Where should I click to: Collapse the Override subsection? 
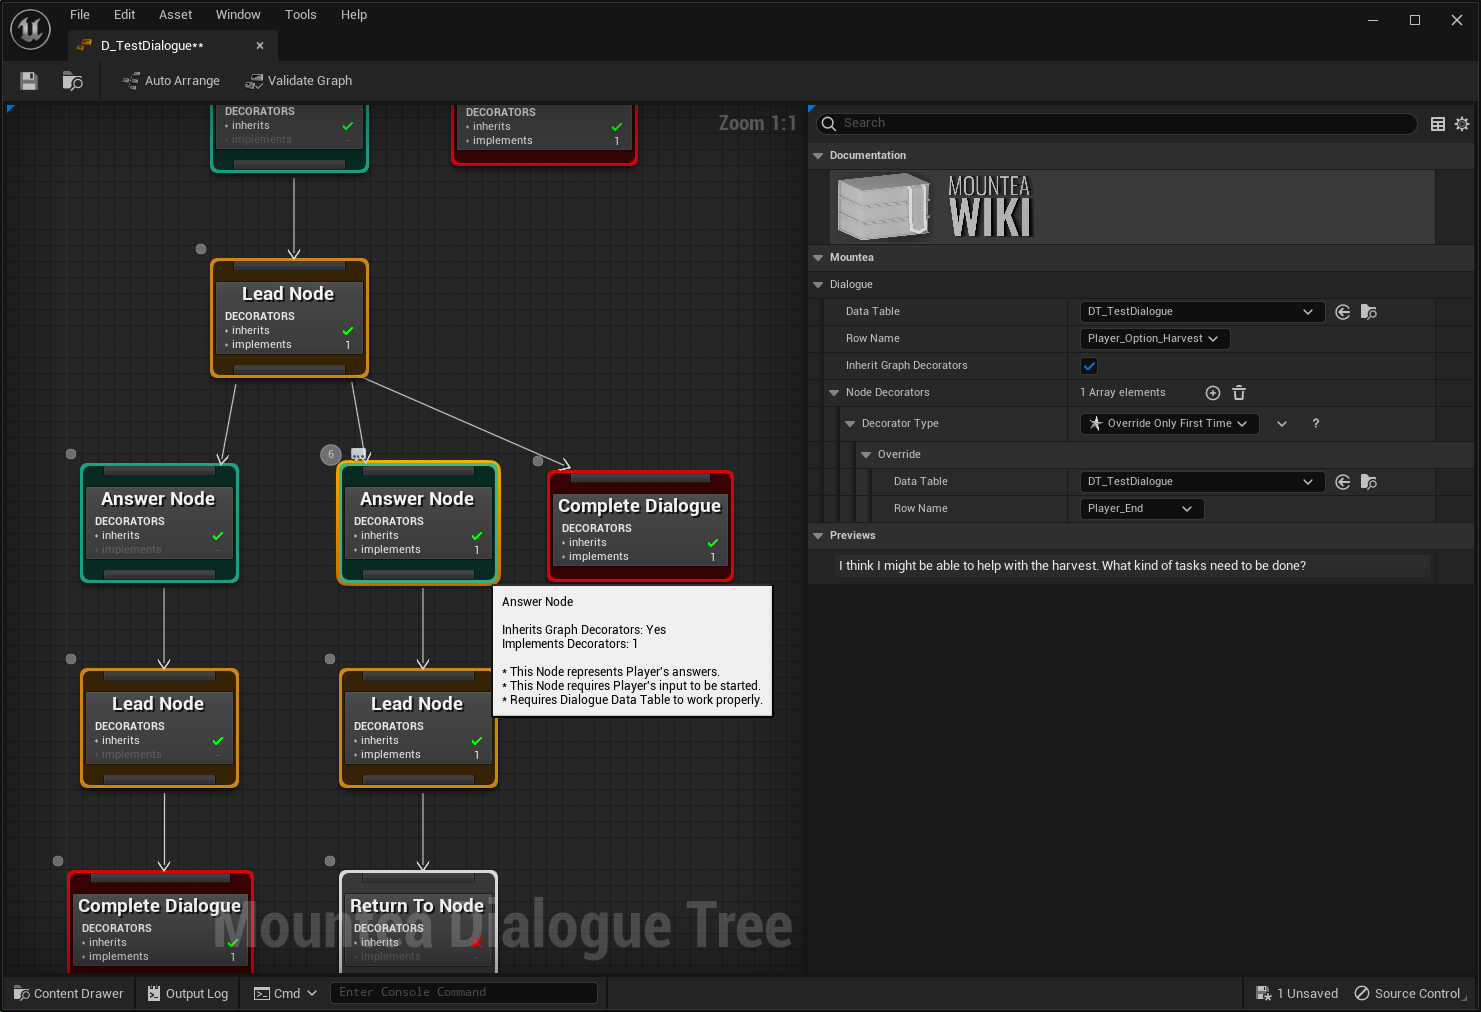[x=866, y=455]
